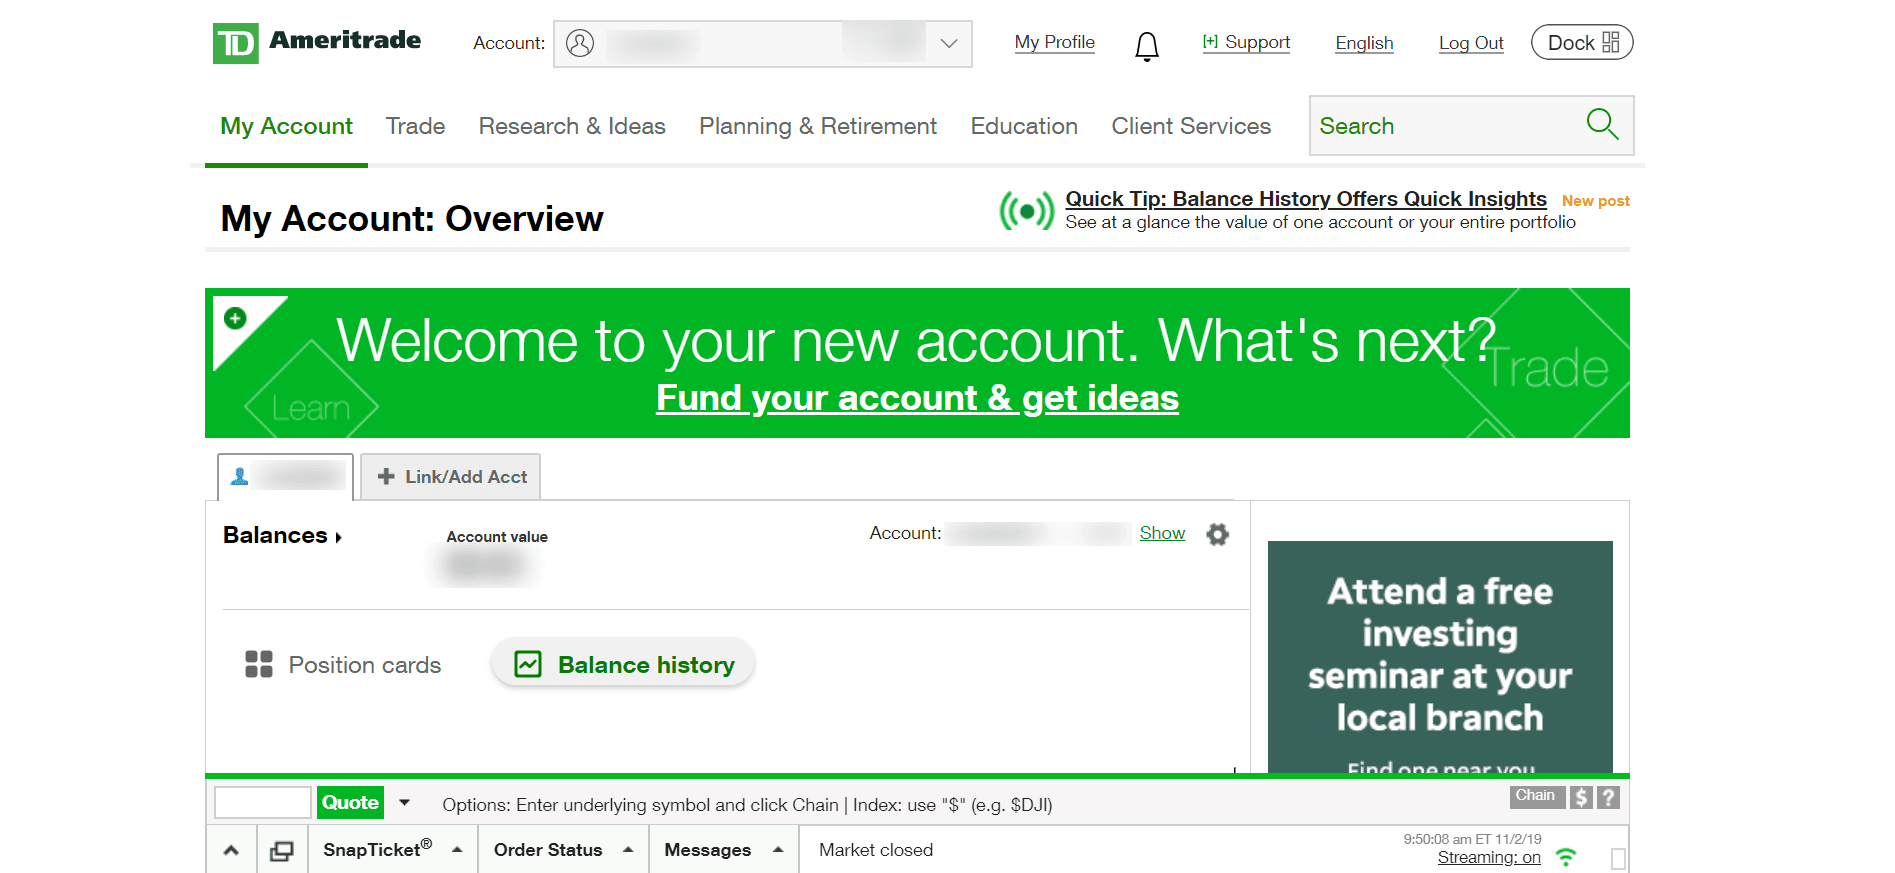Open the Client Services menu
Image resolution: width=1895 pixels, height=873 pixels.
tap(1191, 126)
